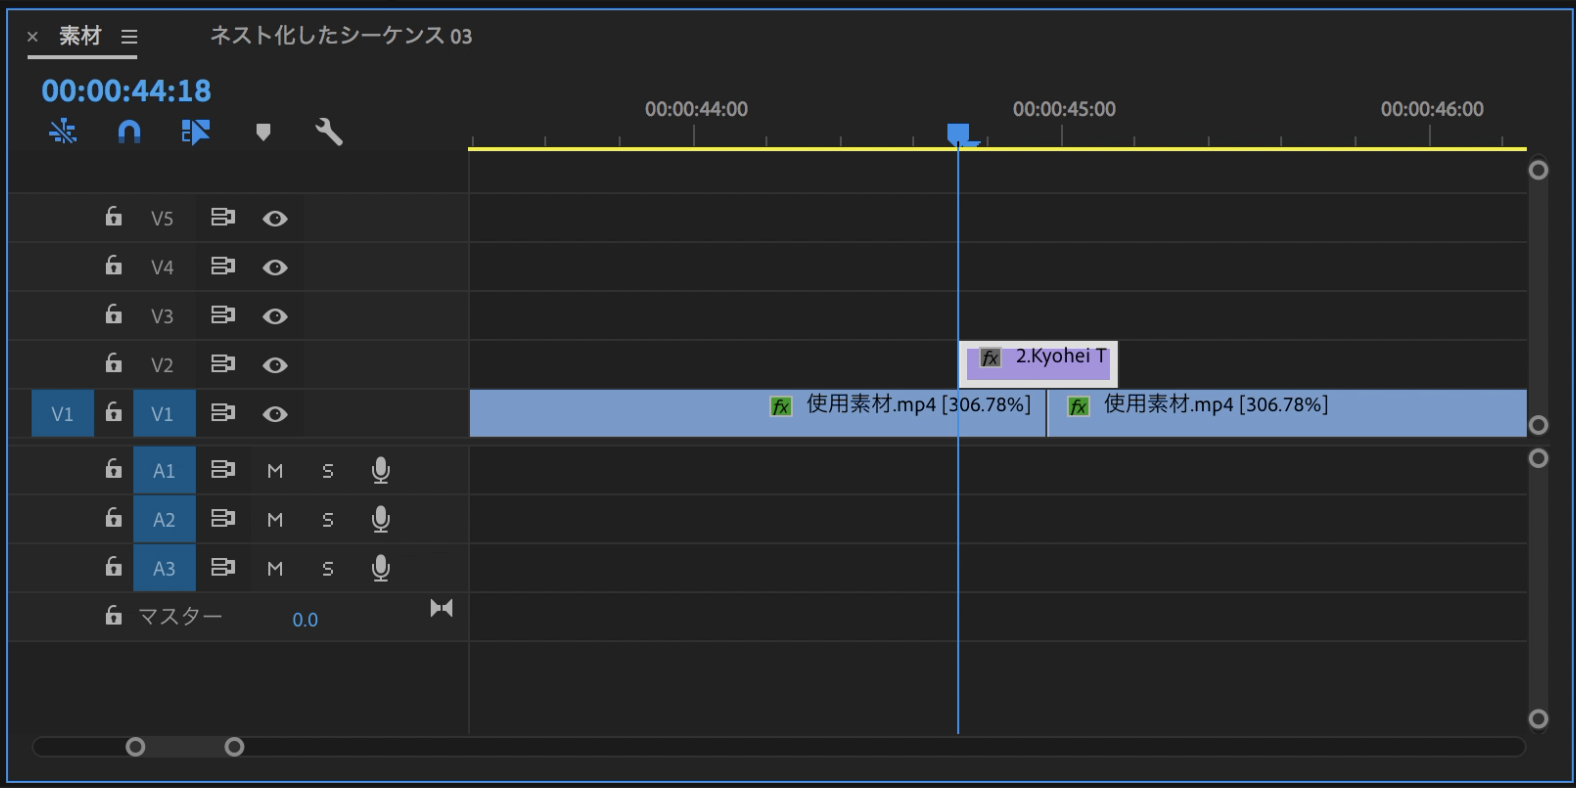
Task: Mute audio track A2
Action: click(x=275, y=520)
